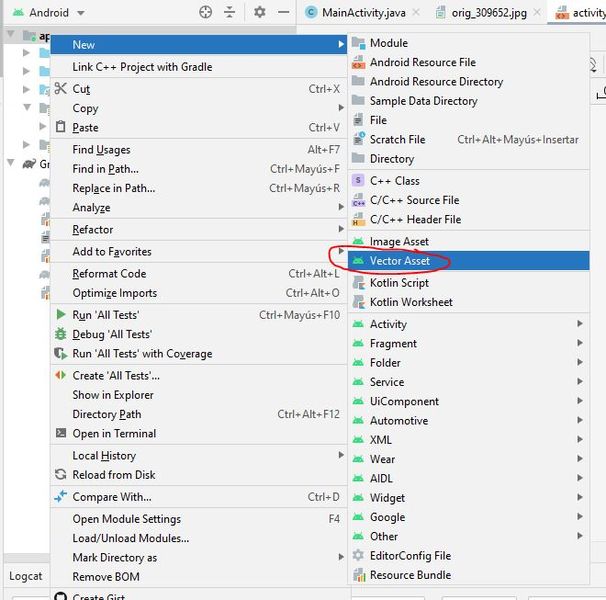Expand the Service submenu arrow
The image size is (606, 600).
click(580, 382)
